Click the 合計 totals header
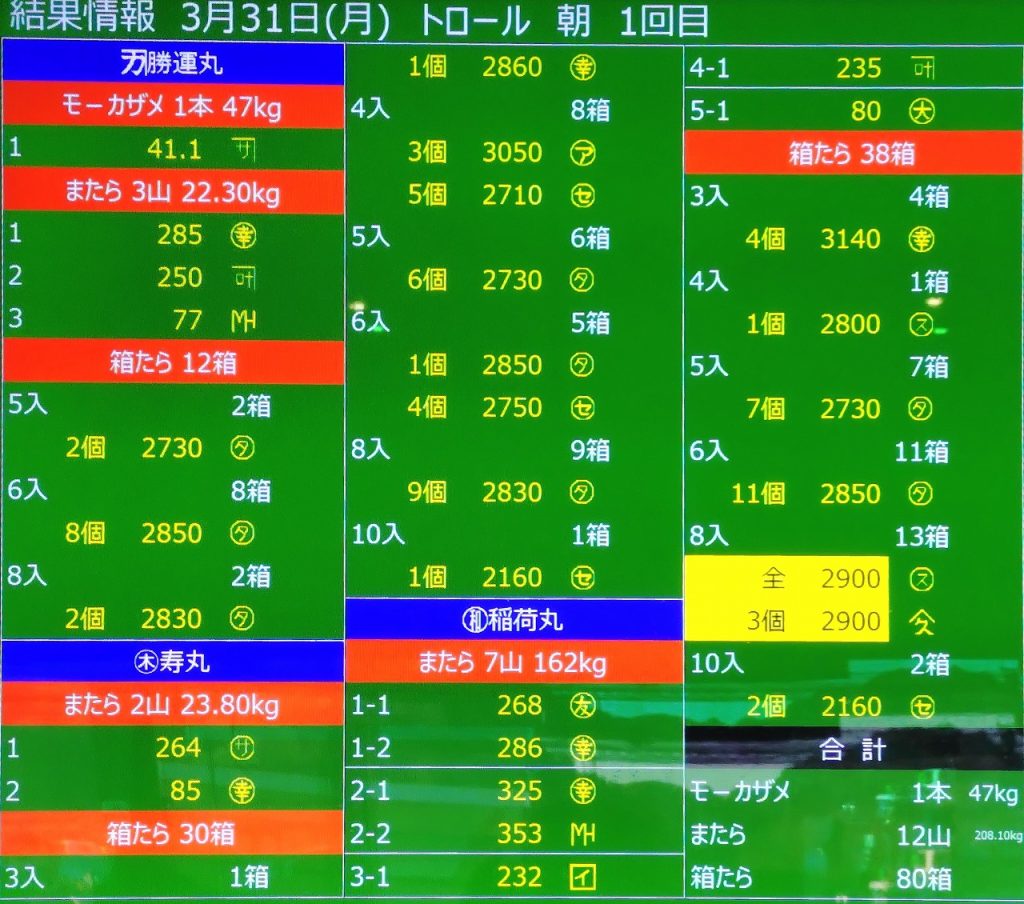This screenshot has height=904, width=1024. point(852,749)
